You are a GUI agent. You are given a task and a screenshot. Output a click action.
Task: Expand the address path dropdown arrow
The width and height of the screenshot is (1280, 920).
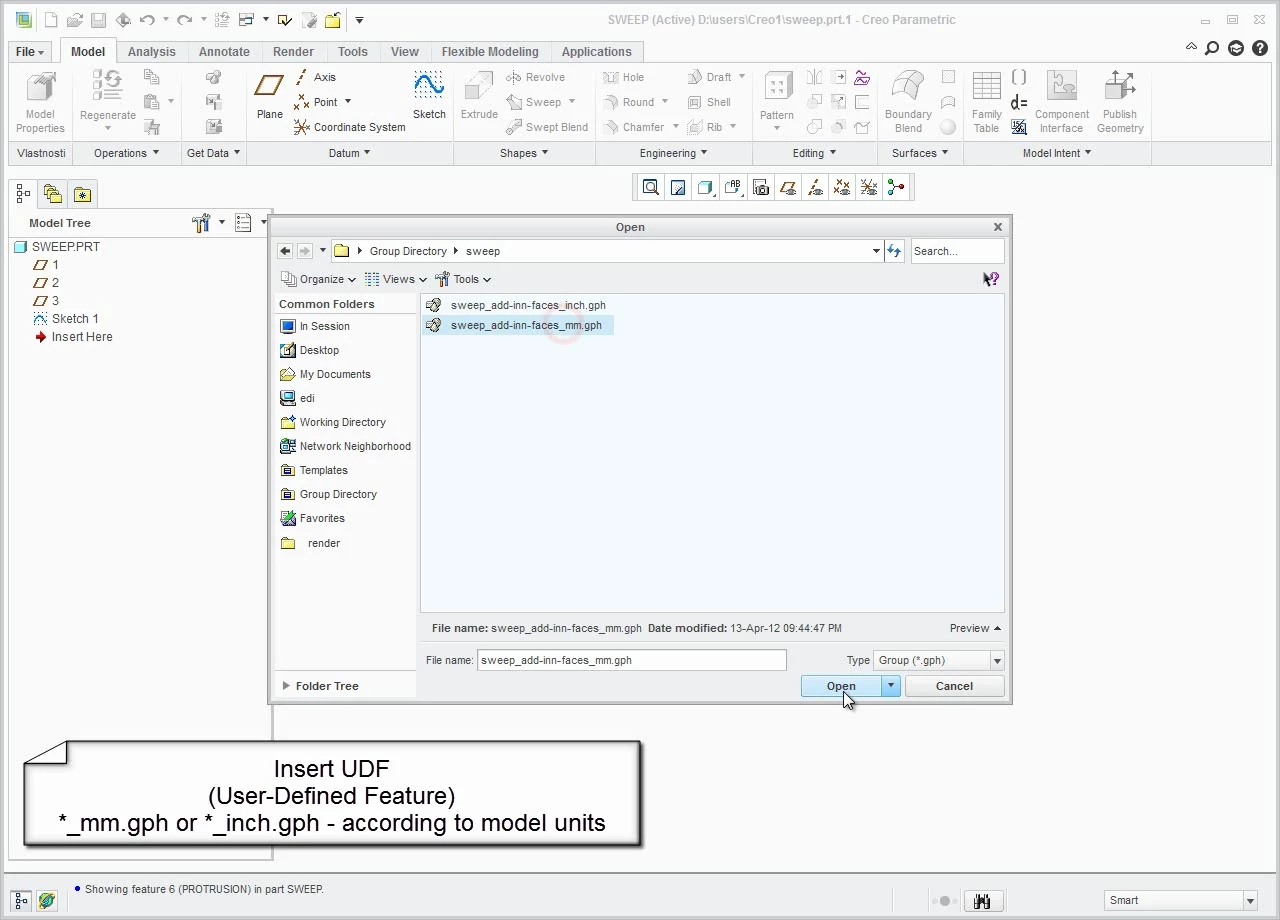(x=876, y=251)
